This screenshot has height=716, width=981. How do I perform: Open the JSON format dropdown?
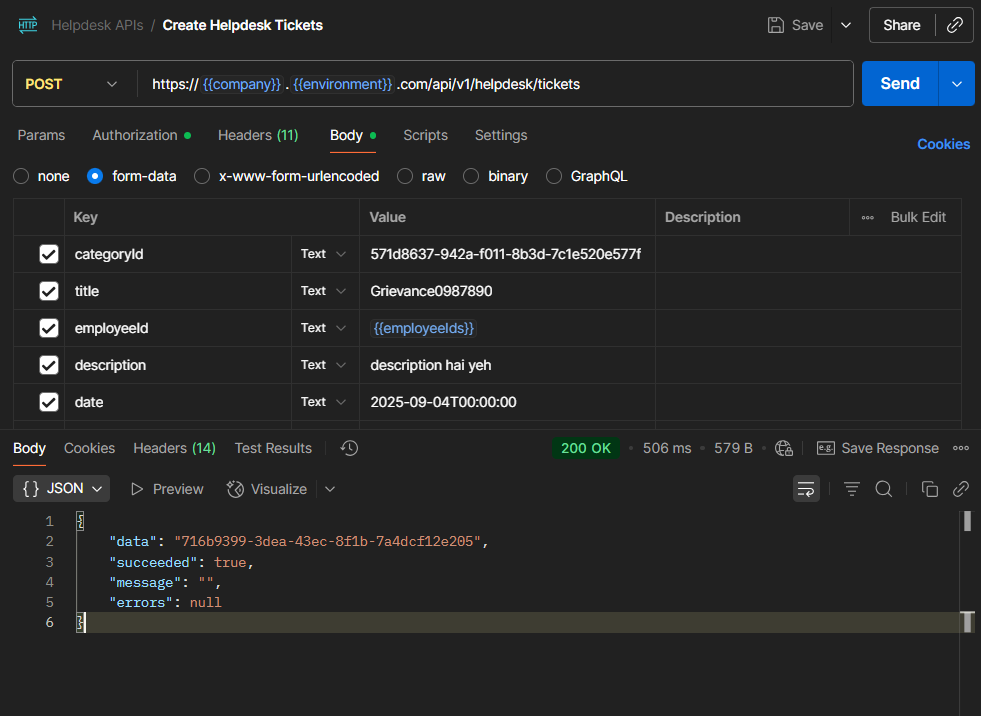point(62,489)
